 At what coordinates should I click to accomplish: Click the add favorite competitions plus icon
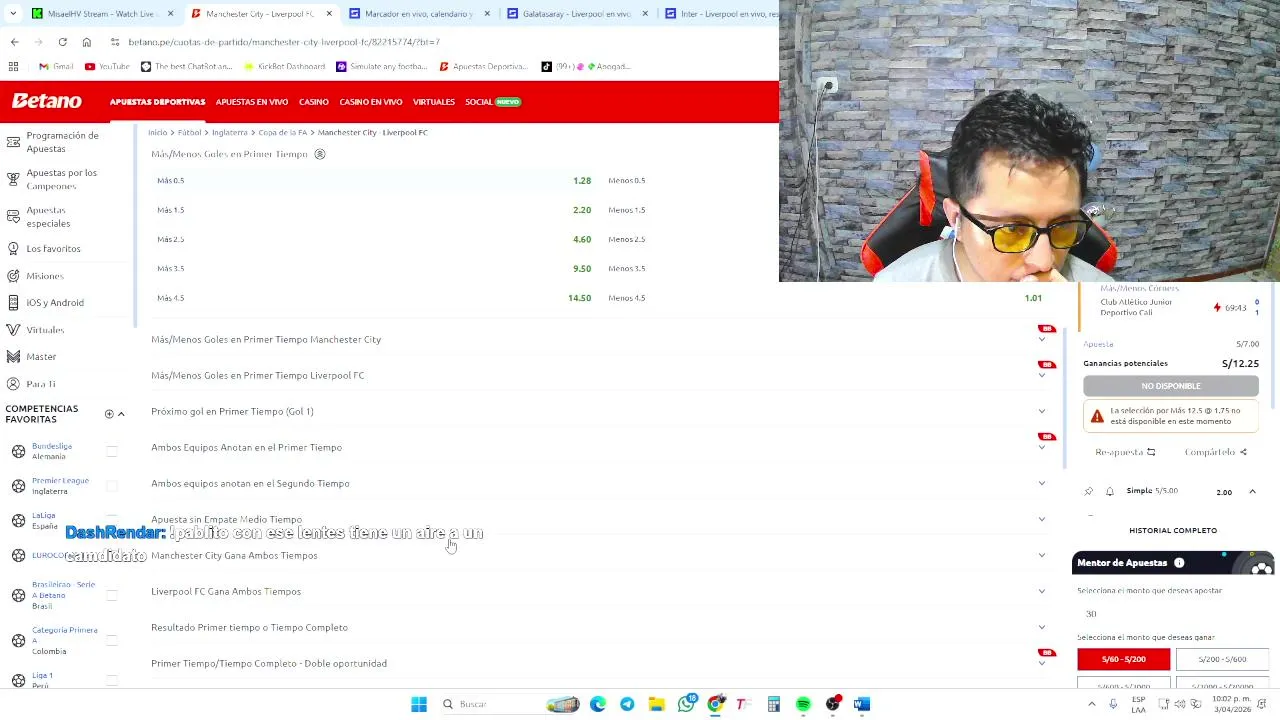109,414
